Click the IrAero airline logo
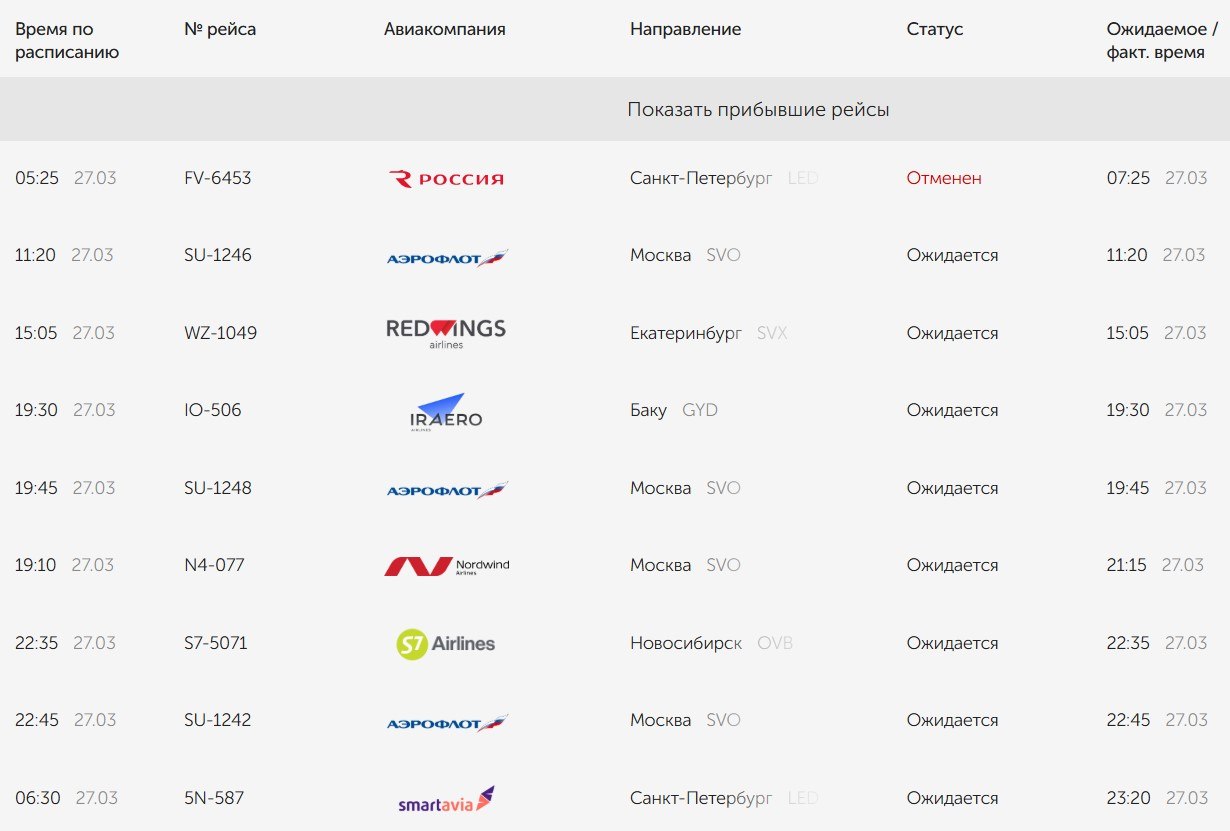 [446, 411]
